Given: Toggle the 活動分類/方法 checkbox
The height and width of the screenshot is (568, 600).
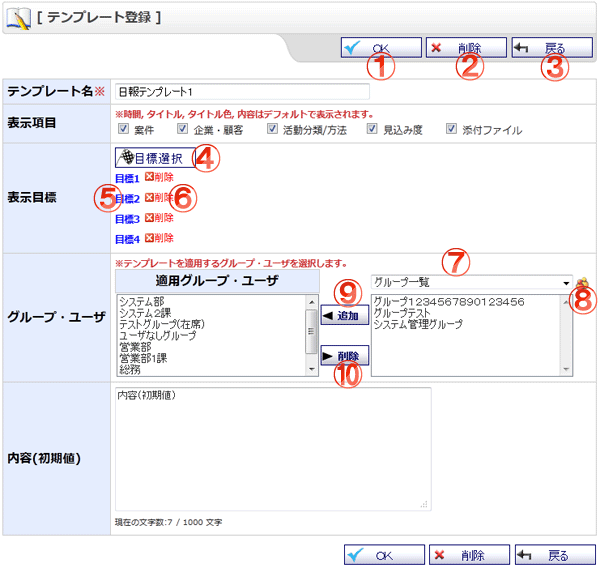Looking at the screenshot, I should point(272,129).
